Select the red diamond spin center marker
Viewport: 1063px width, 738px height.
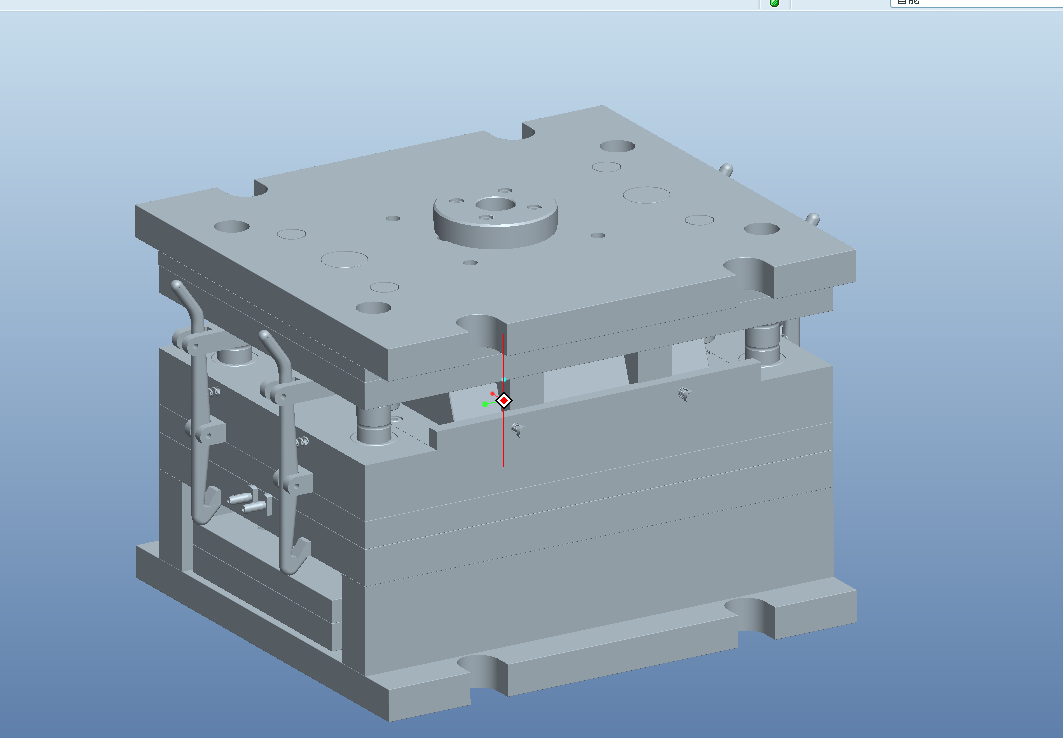pyautogui.click(x=504, y=401)
